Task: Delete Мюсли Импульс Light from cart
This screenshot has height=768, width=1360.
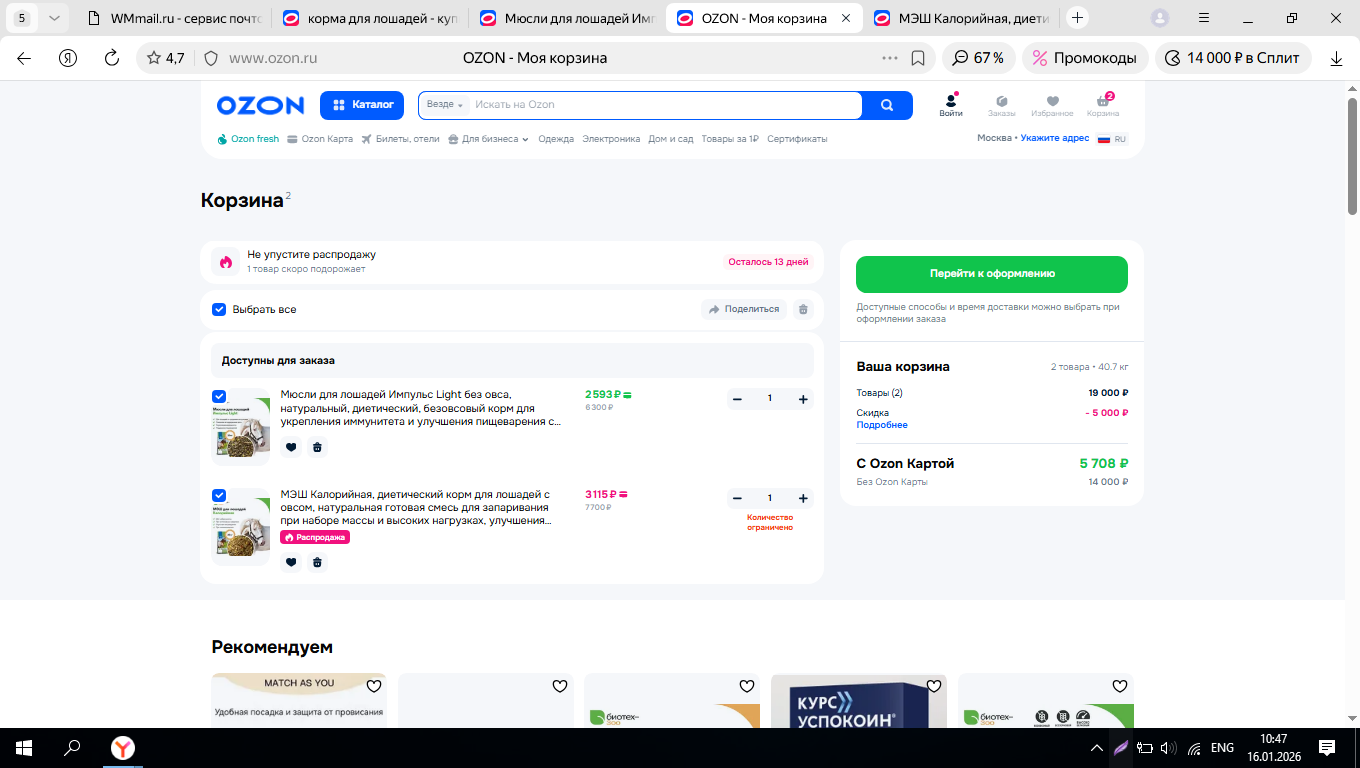Action: point(317,447)
